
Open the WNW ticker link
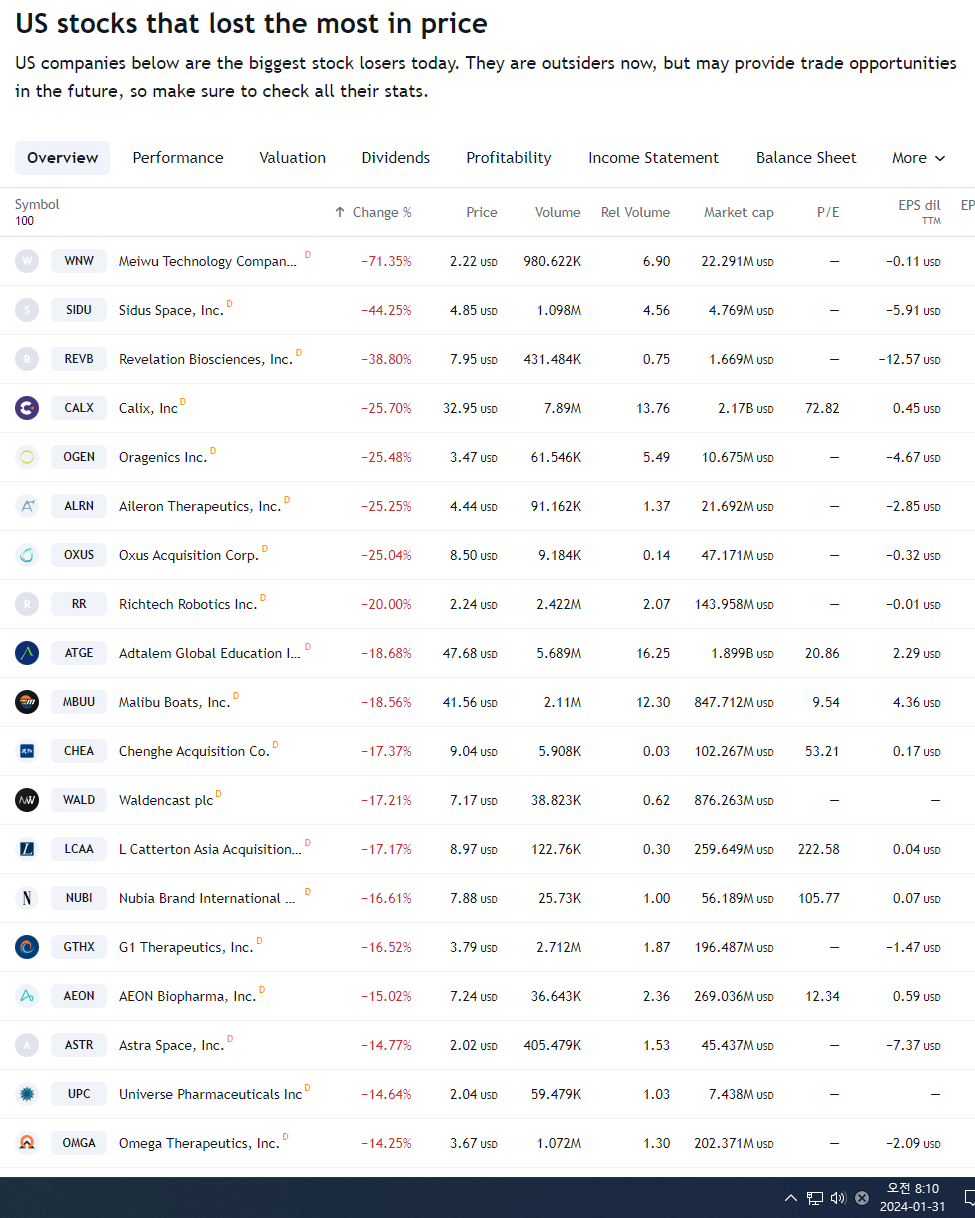click(x=79, y=261)
